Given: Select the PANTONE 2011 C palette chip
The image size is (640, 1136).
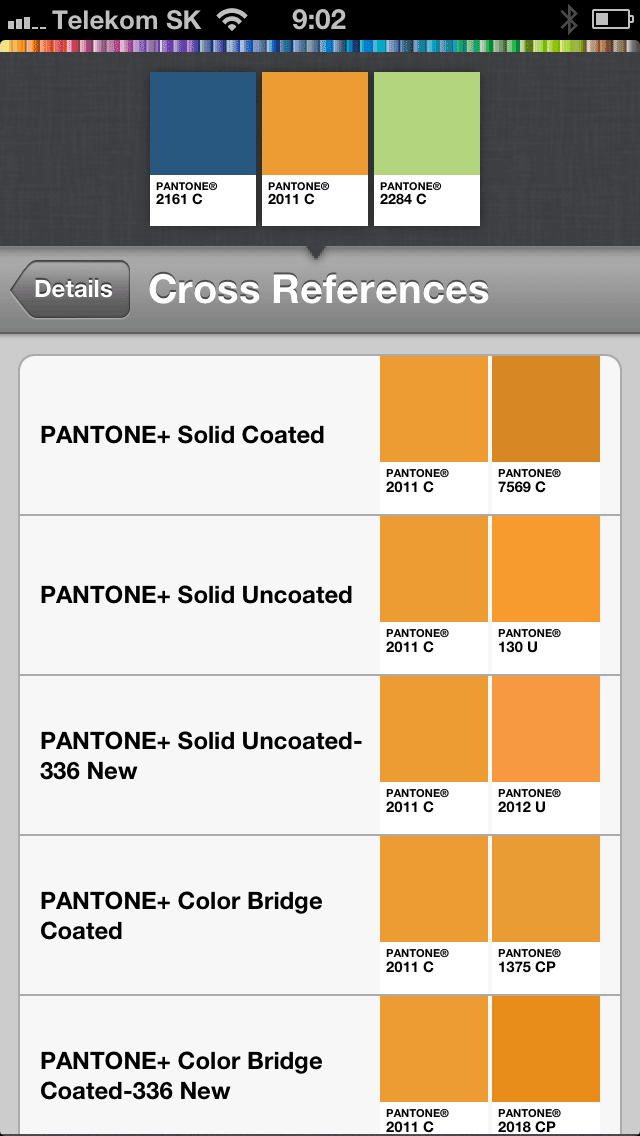Looking at the screenshot, I should (315, 148).
